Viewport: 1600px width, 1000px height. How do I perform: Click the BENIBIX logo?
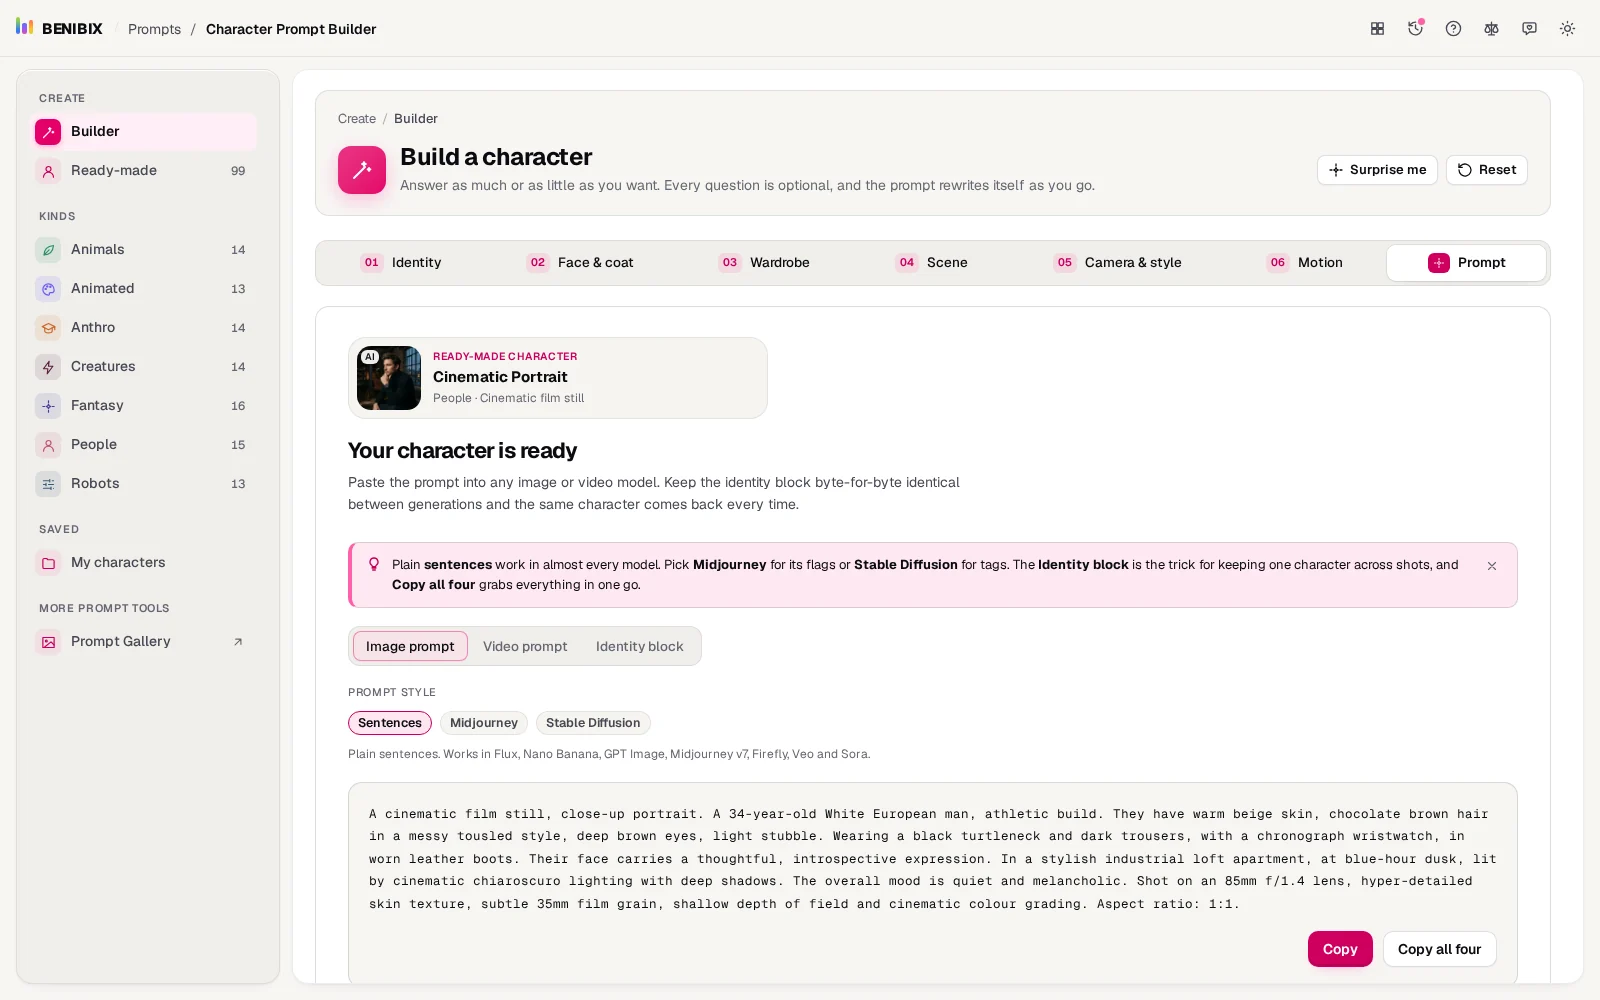[59, 28]
